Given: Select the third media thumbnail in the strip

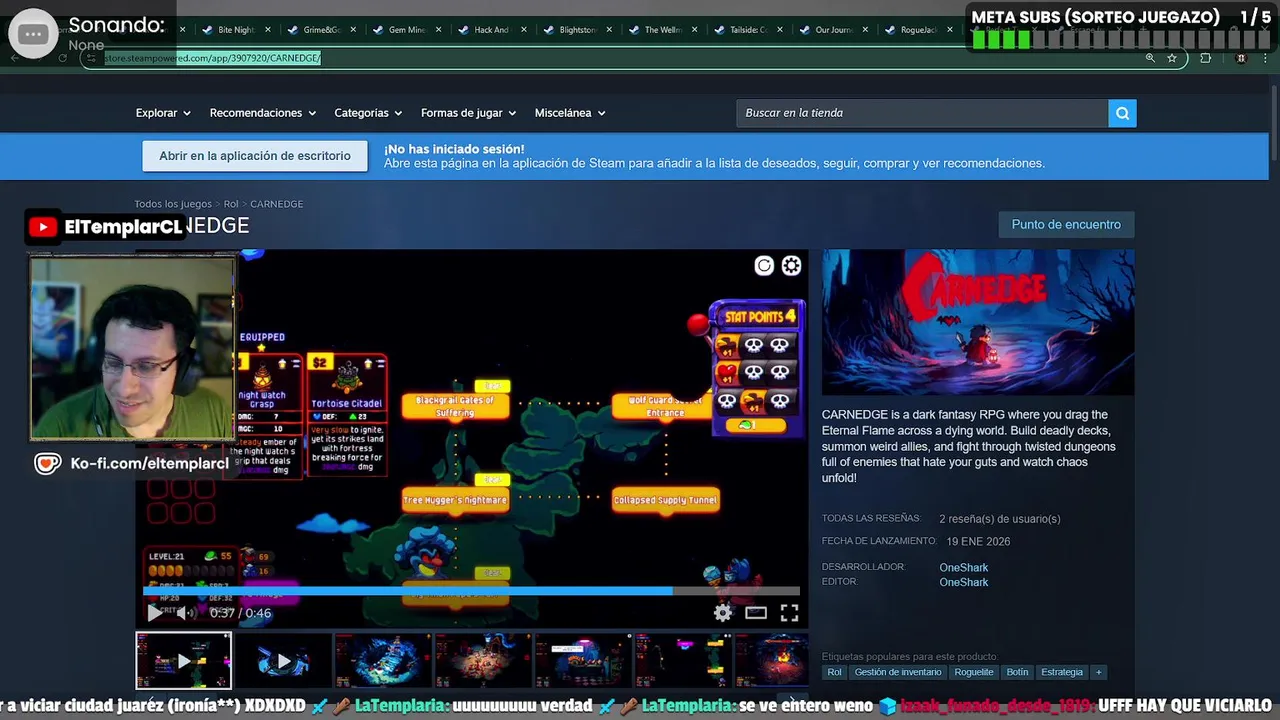Looking at the screenshot, I should click(x=383, y=660).
